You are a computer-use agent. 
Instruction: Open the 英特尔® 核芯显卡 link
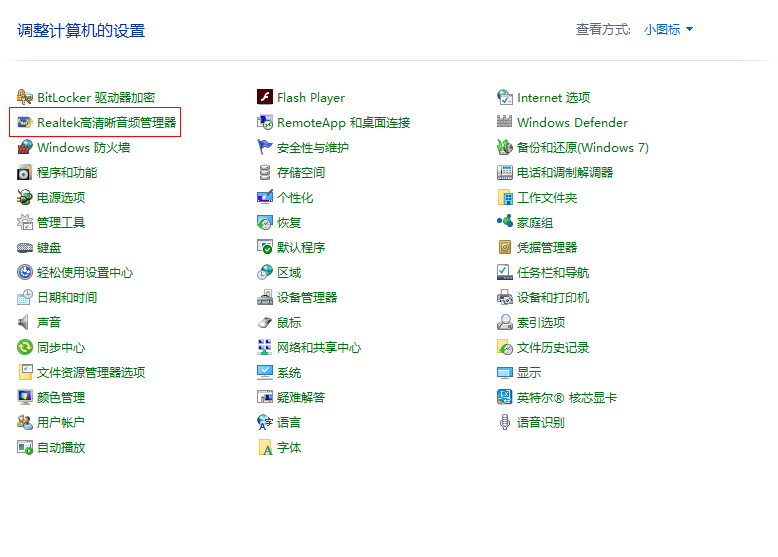pyautogui.click(x=567, y=397)
